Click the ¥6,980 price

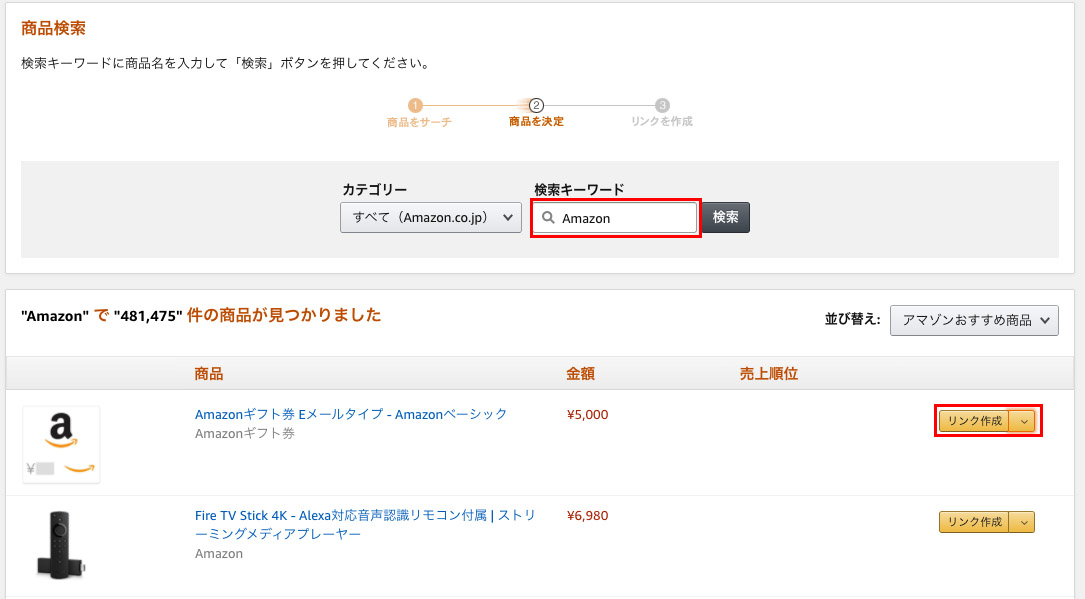[x=587, y=516]
